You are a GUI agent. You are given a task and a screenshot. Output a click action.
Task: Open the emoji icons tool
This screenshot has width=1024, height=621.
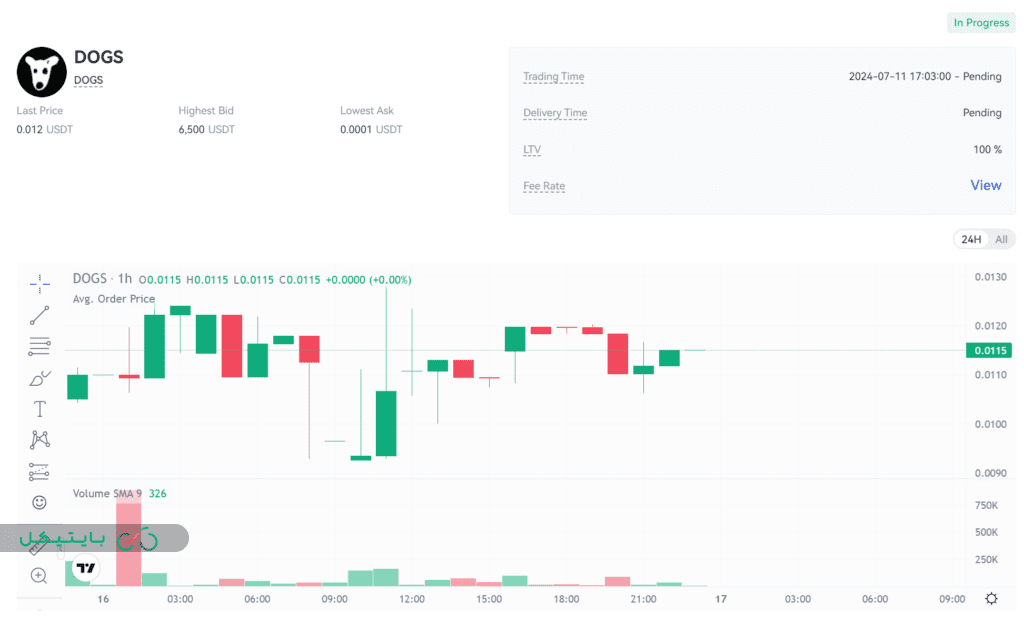[x=39, y=502]
